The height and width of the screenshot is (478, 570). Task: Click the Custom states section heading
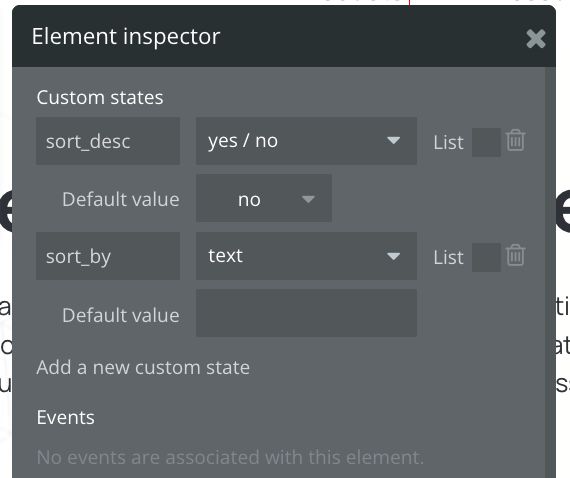pyautogui.click(x=100, y=97)
